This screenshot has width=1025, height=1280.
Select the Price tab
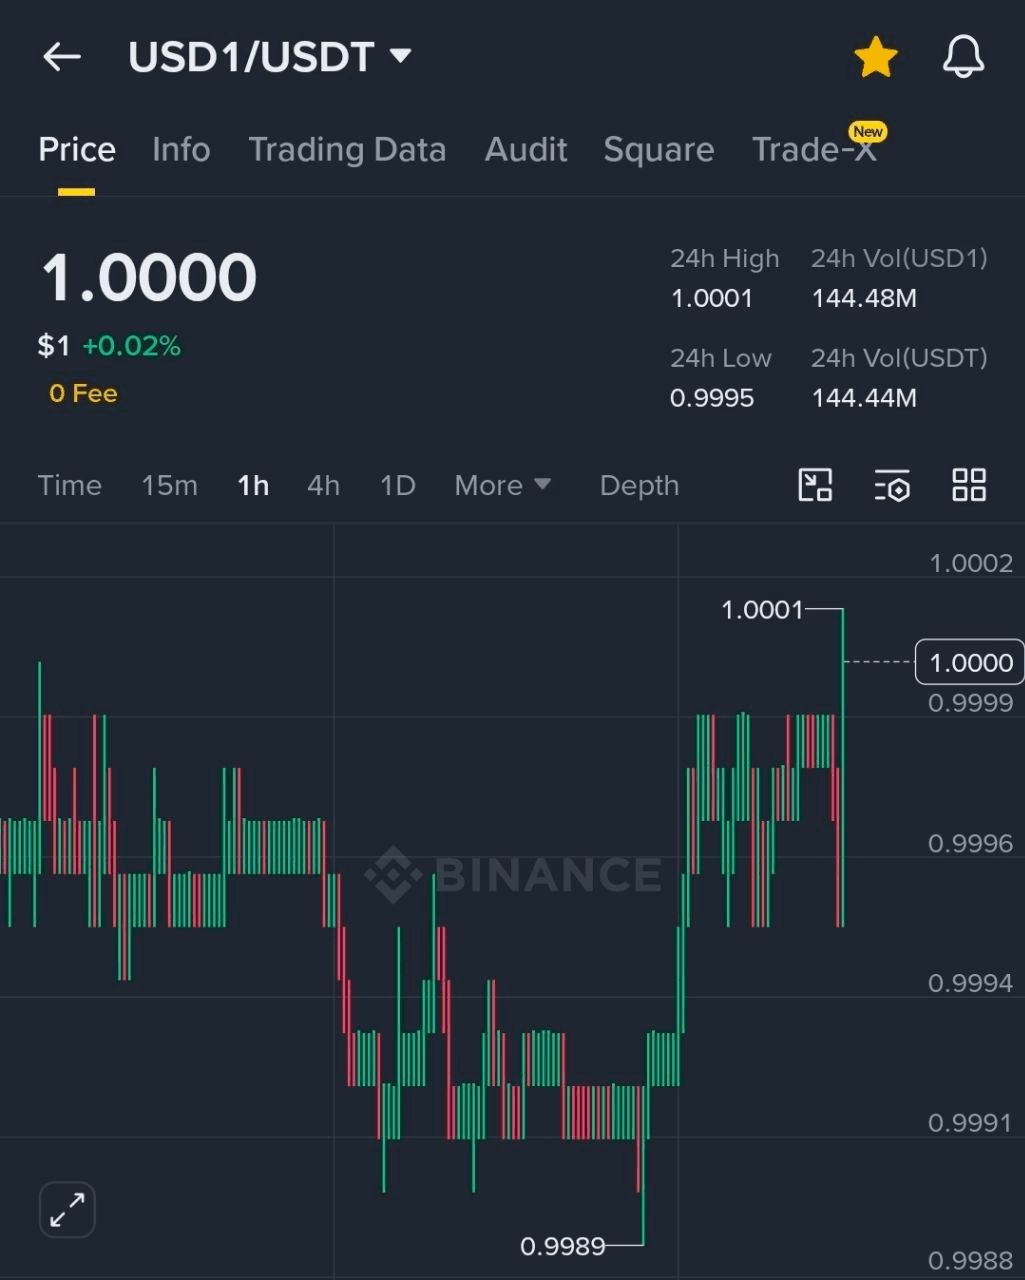point(77,150)
